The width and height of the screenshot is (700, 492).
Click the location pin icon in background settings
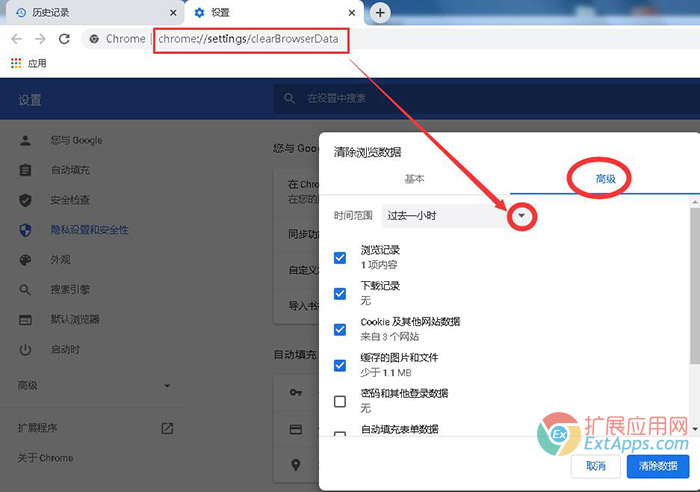(296, 465)
